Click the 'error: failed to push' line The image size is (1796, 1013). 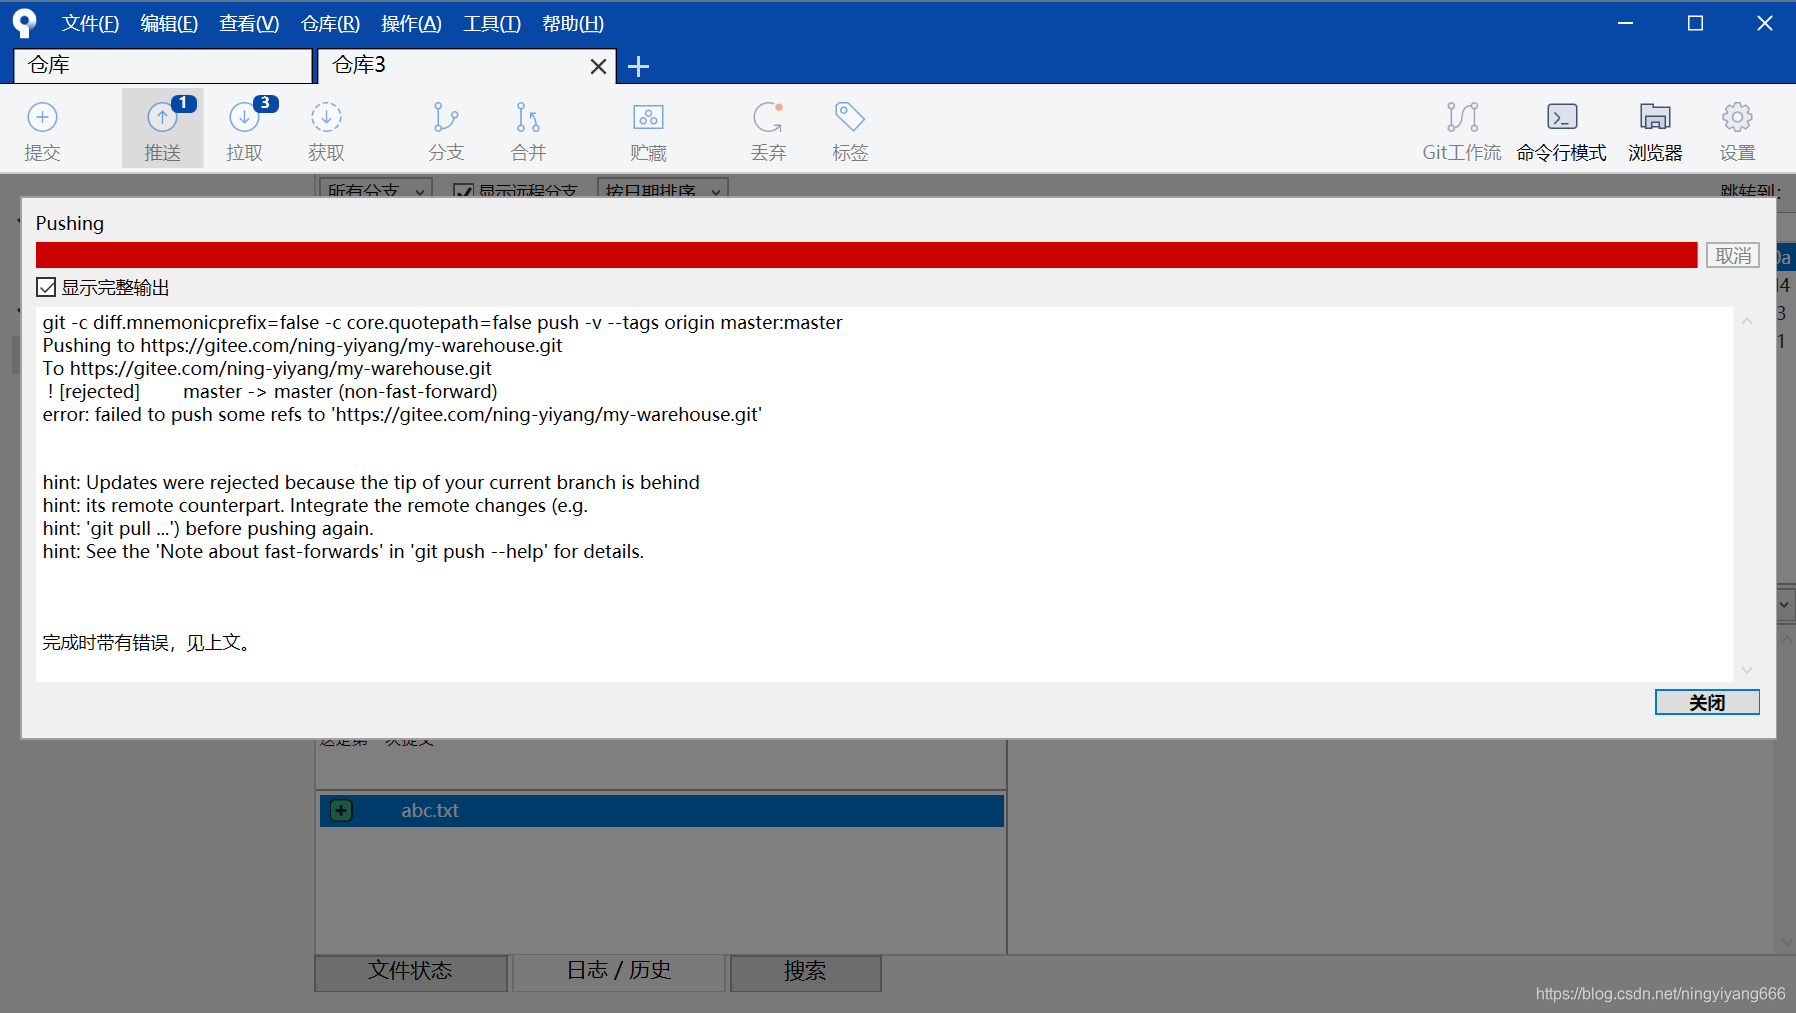402,414
